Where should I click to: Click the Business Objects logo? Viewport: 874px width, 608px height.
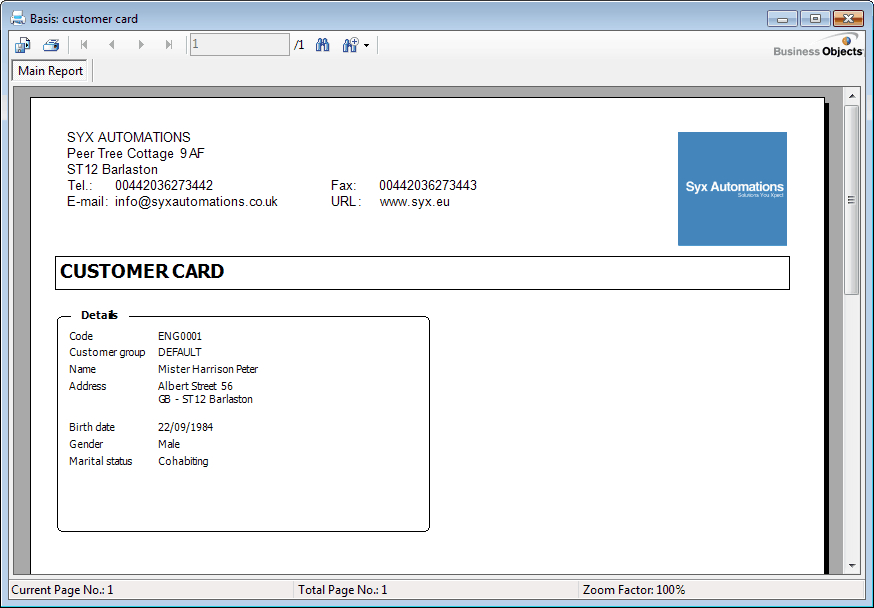point(817,47)
